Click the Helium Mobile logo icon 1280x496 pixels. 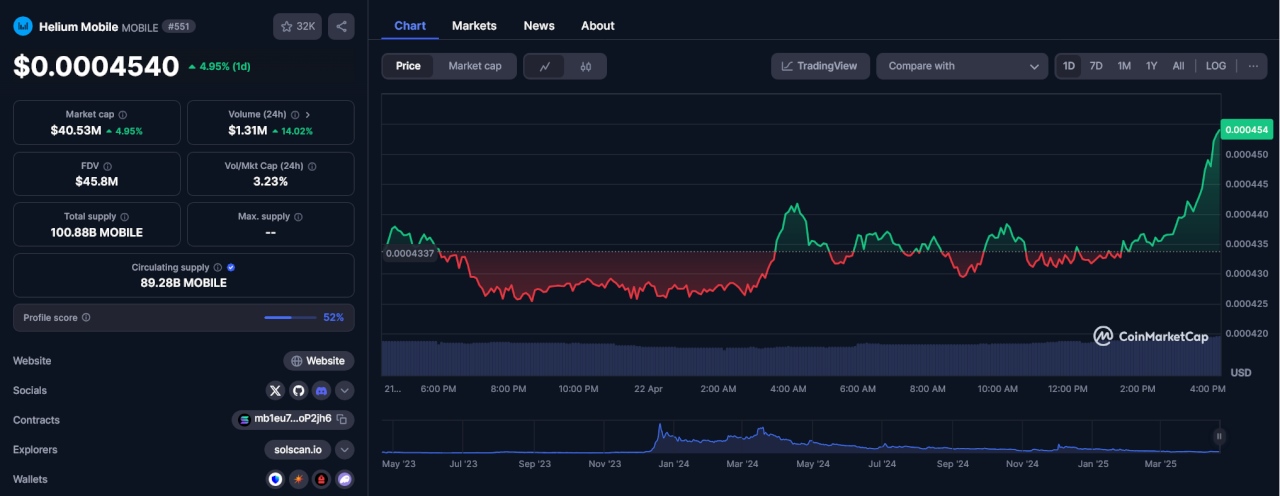(x=22, y=27)
